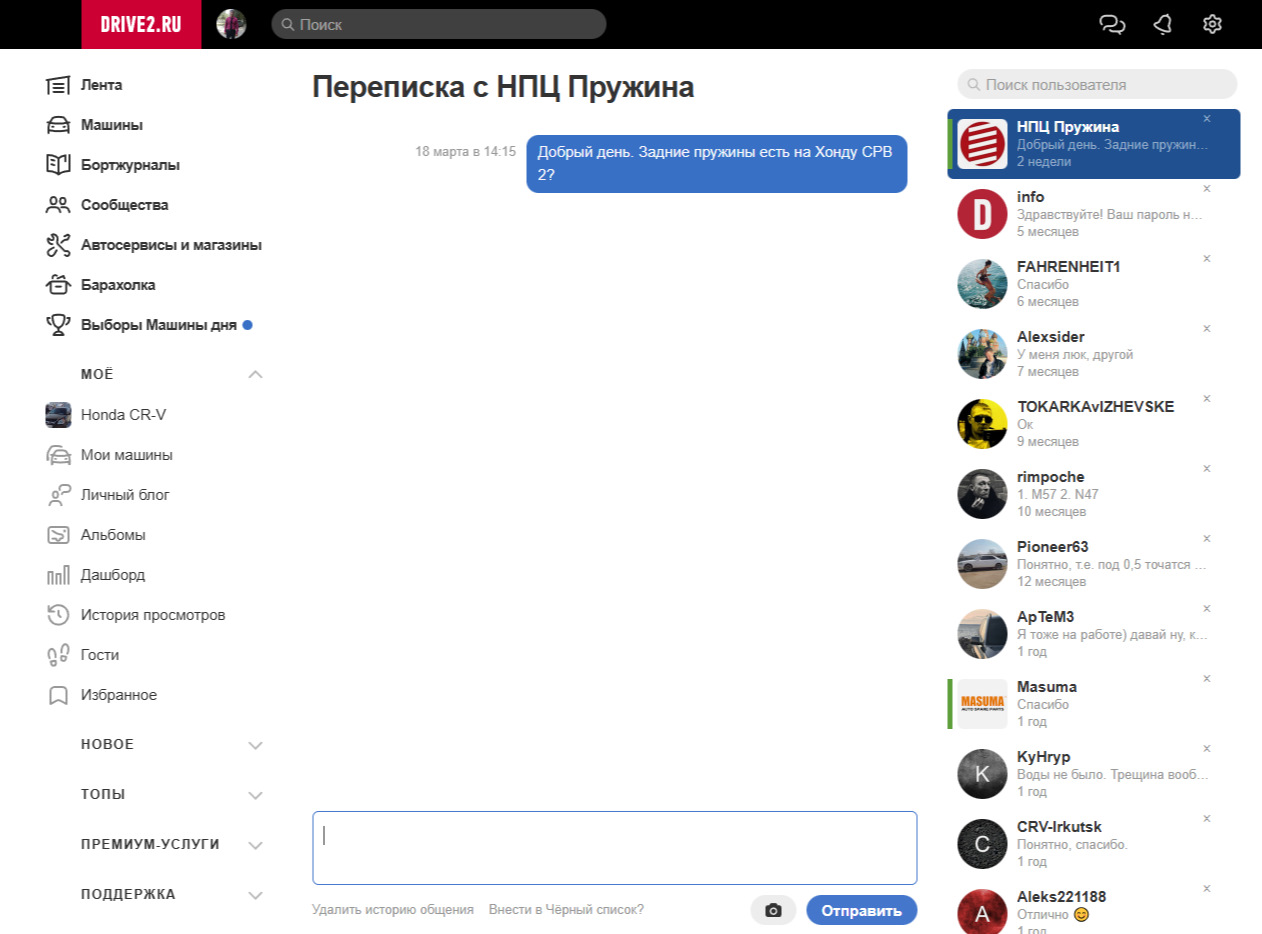Open Бортжурналы in sidebar
Image resolution: width=1262 pixels, height=934 pixels.
[130, 165]
